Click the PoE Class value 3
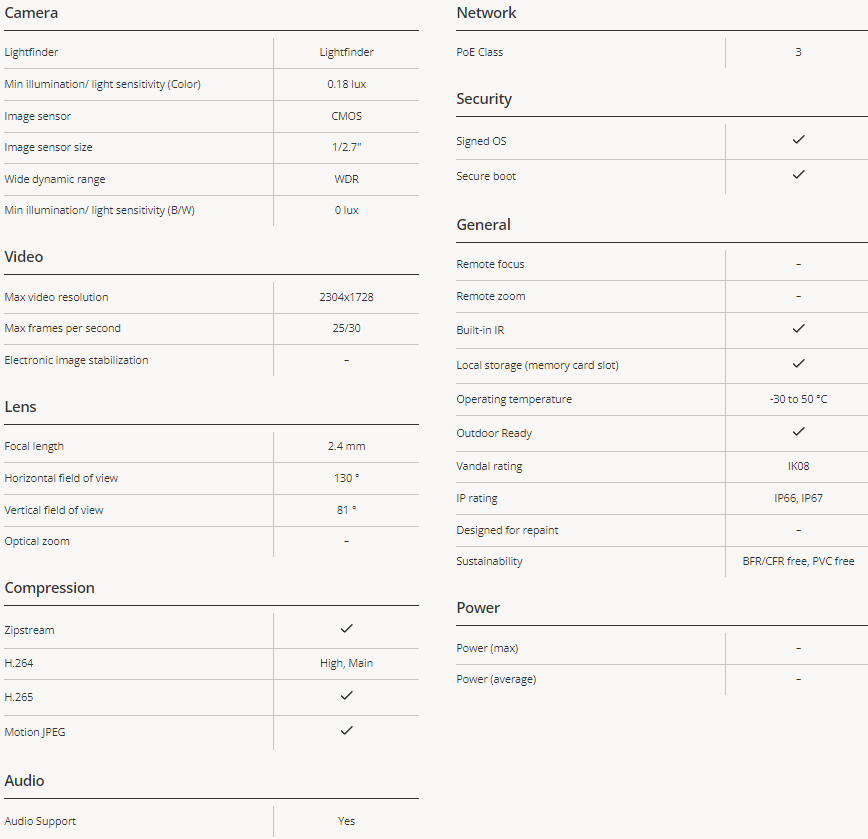The height and width of the screenshot is (839, 868). coord(798,52)
